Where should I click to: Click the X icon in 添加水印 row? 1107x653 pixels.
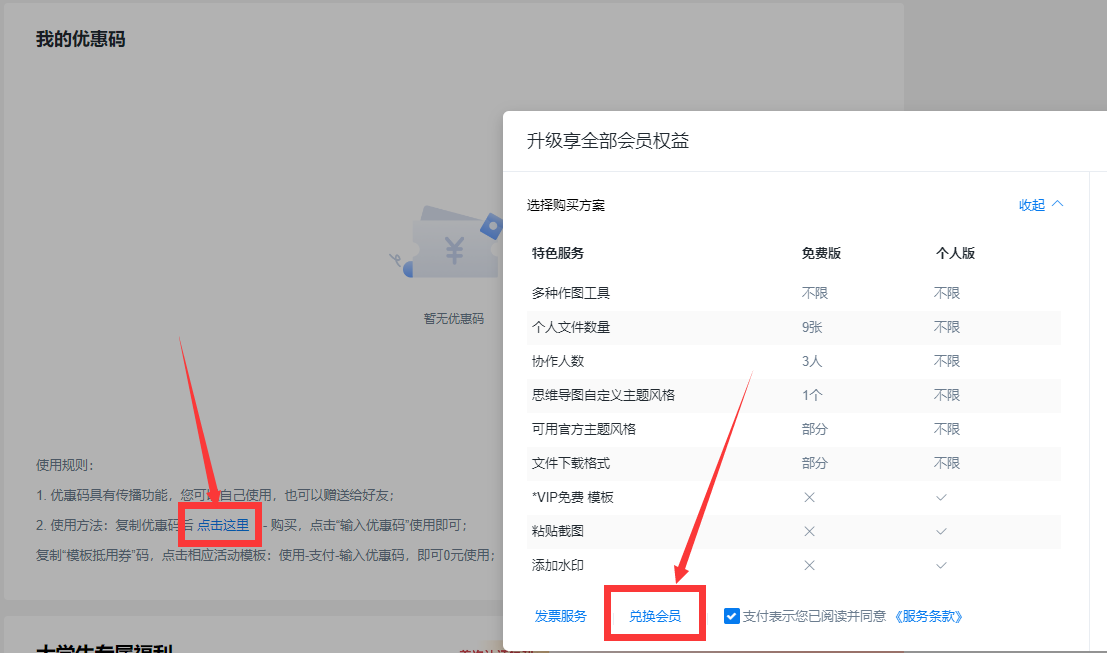[809, 565]
